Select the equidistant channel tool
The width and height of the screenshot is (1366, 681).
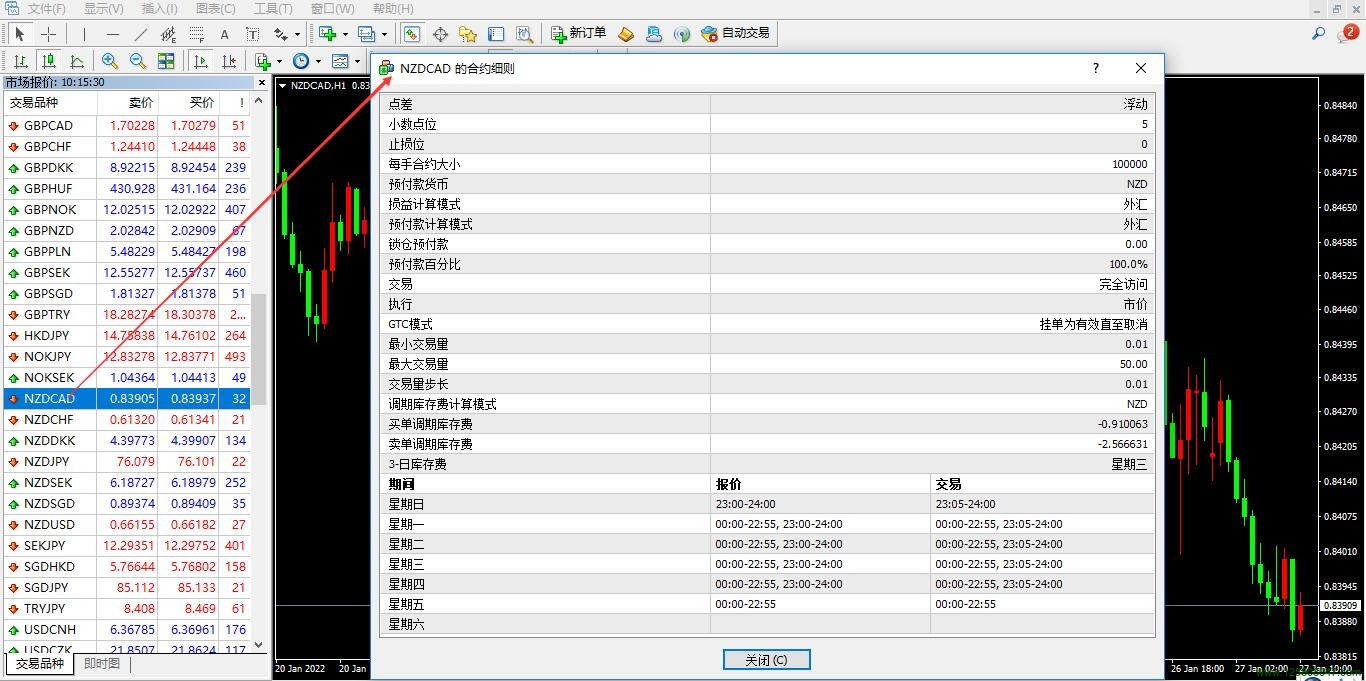[x=168, y=34]
